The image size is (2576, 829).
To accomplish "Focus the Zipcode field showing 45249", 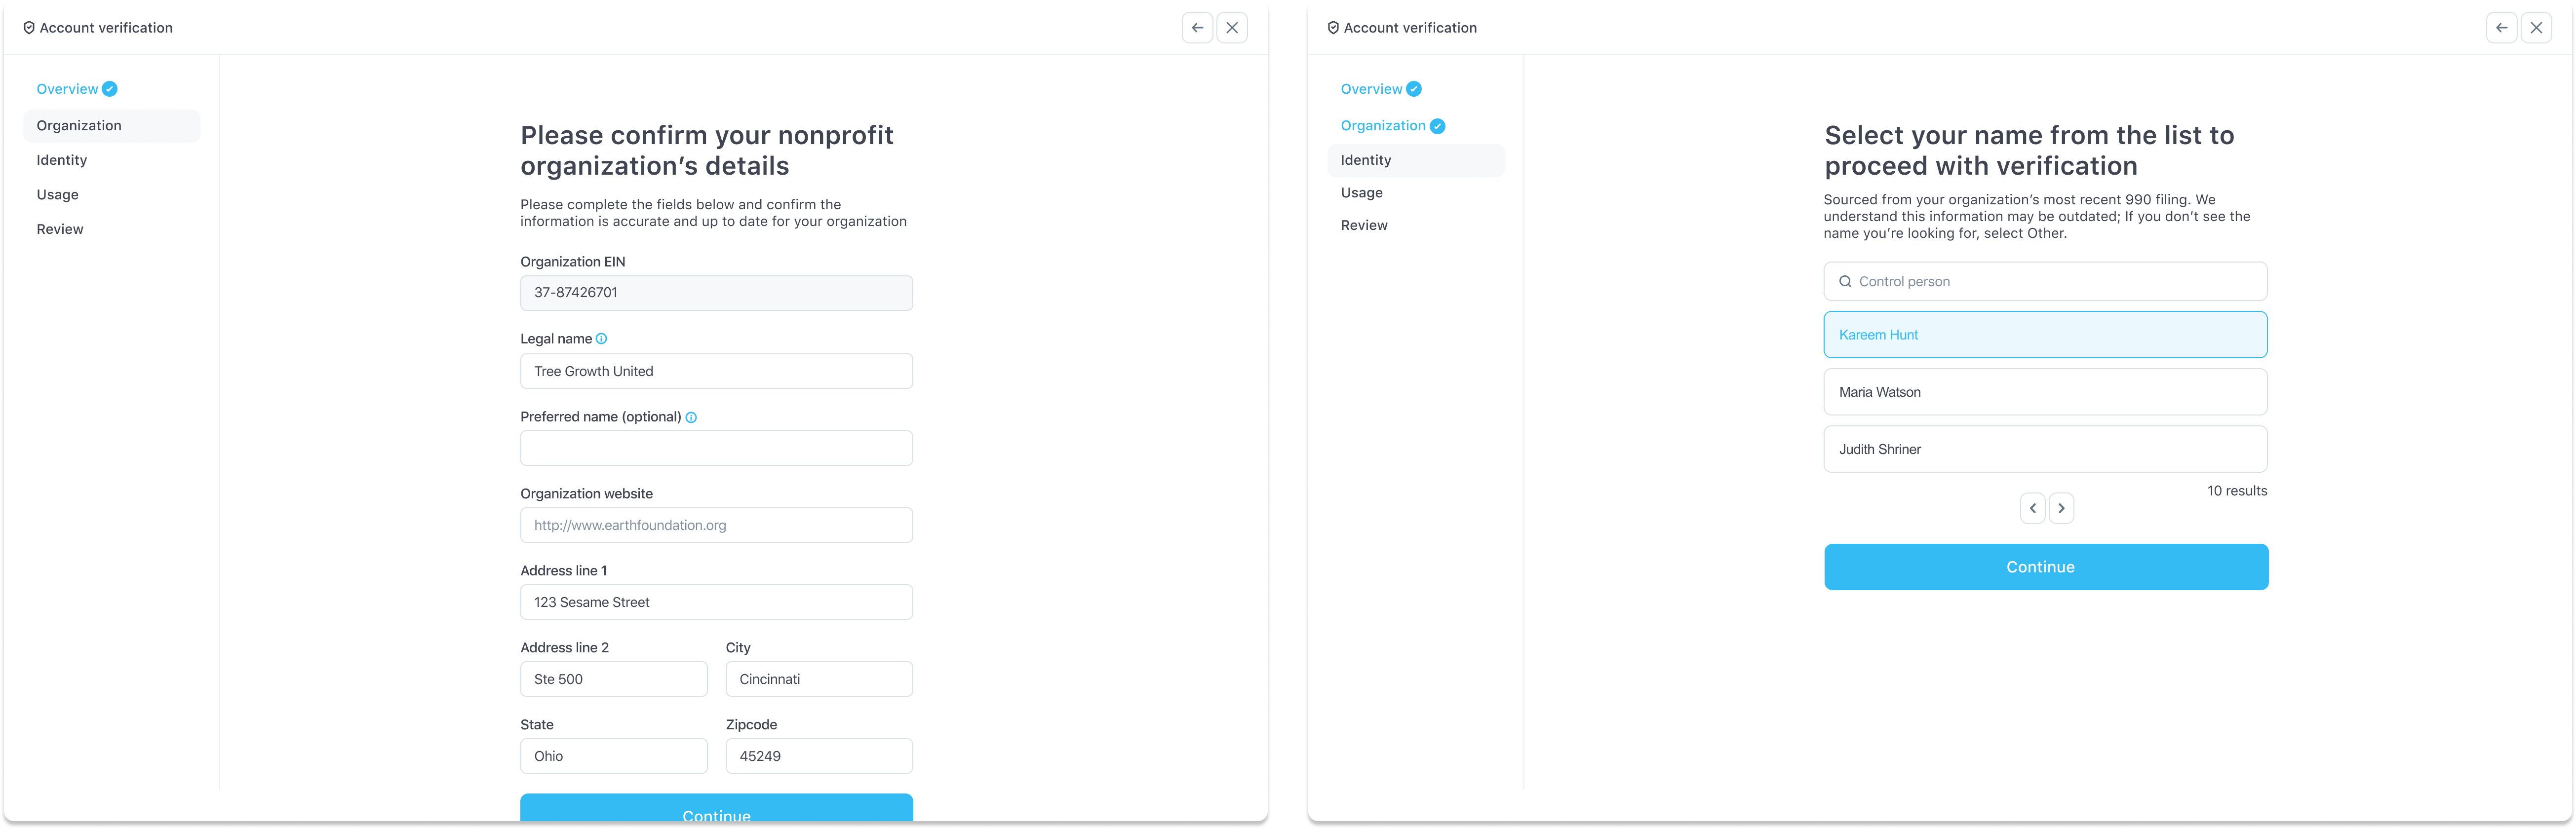I will [818, 756].
